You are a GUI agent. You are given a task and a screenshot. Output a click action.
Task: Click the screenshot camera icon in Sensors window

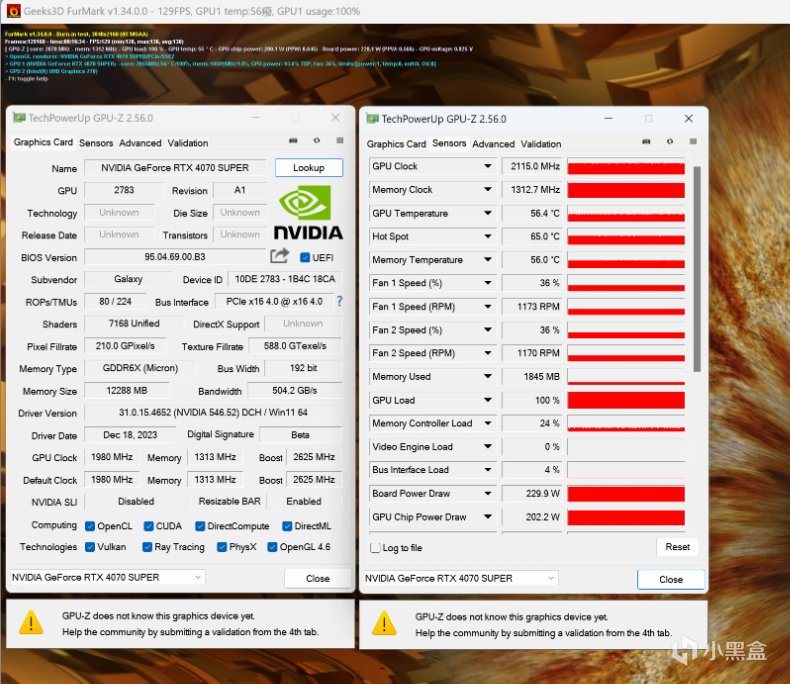tap(646, 142)
